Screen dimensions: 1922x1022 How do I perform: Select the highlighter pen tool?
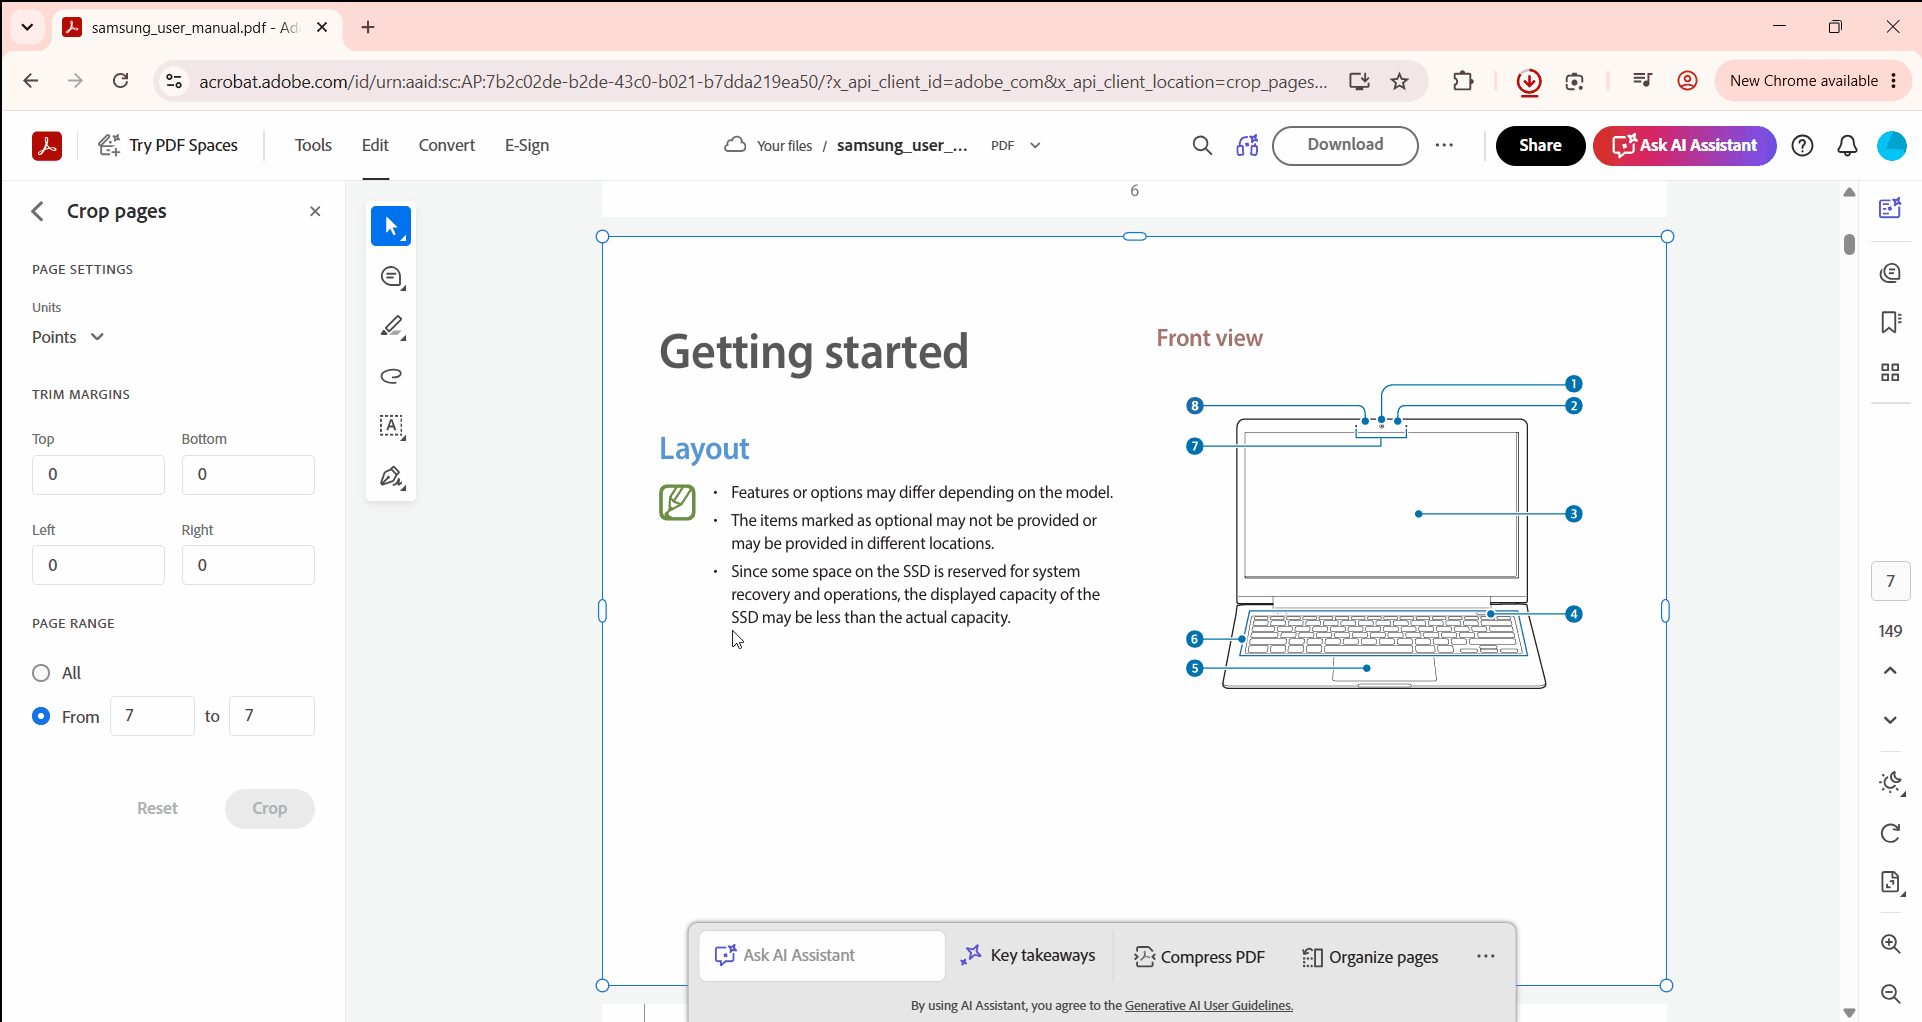pyautogui.click(x=391, y=327)
